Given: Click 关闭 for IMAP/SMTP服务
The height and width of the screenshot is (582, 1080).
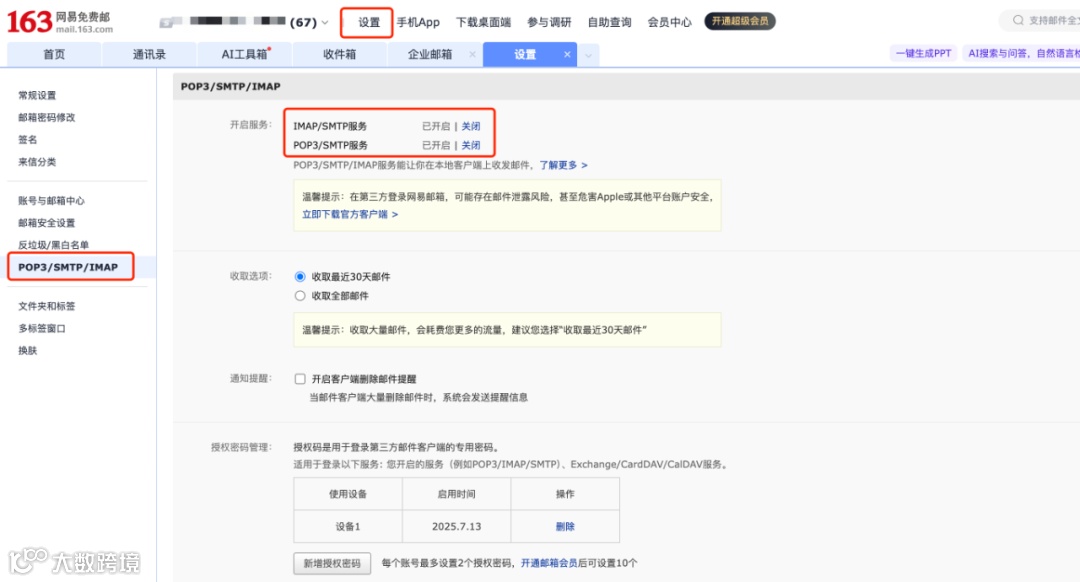Looking at the screenshot, I should (x=471, y=126).
